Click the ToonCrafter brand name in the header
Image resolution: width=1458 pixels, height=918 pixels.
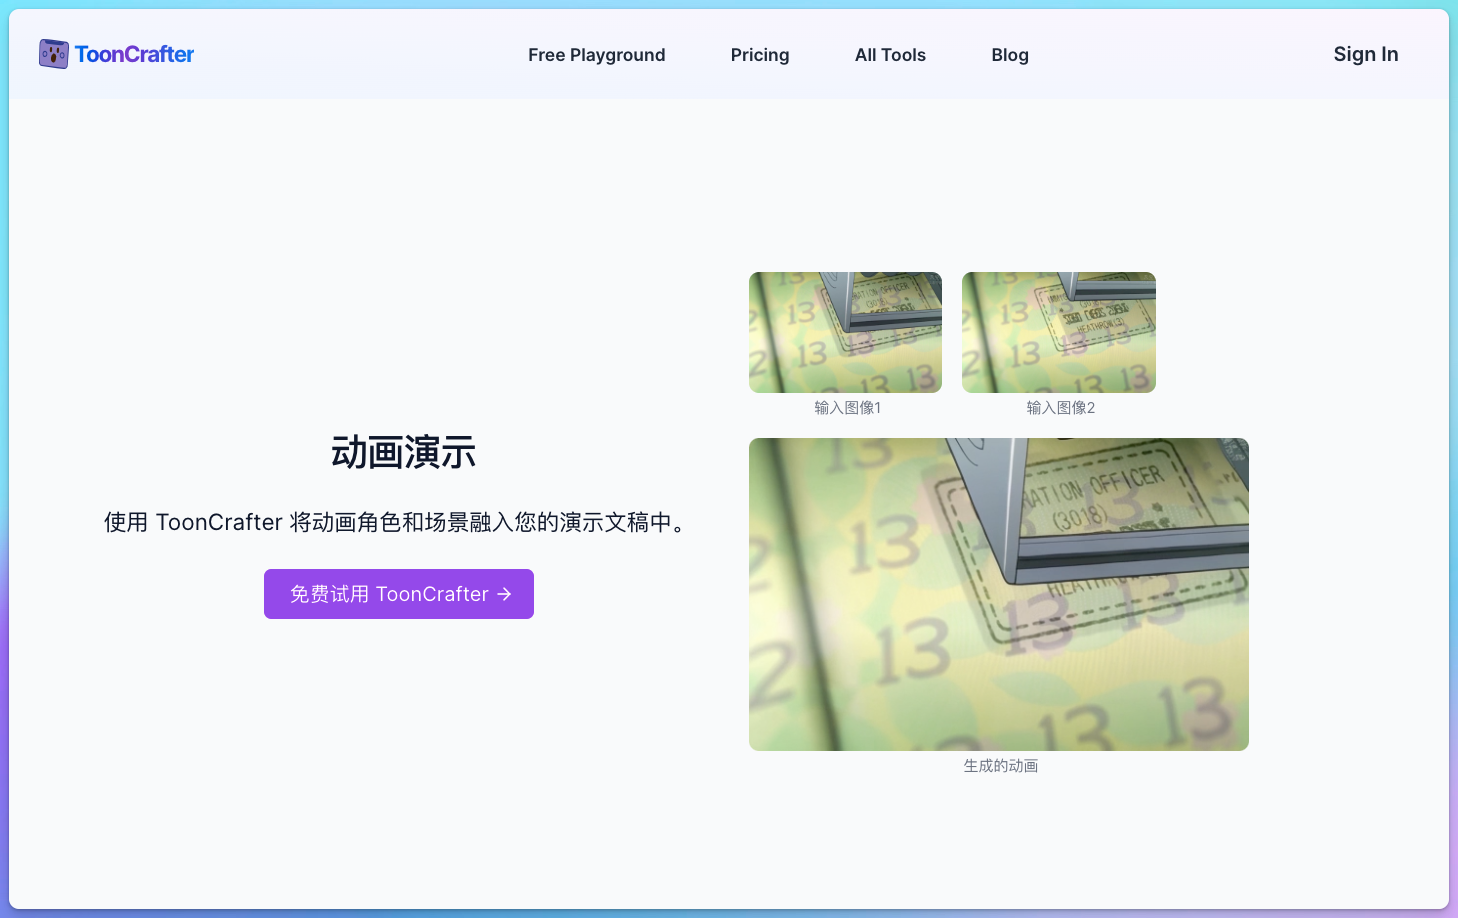(134, 54)
